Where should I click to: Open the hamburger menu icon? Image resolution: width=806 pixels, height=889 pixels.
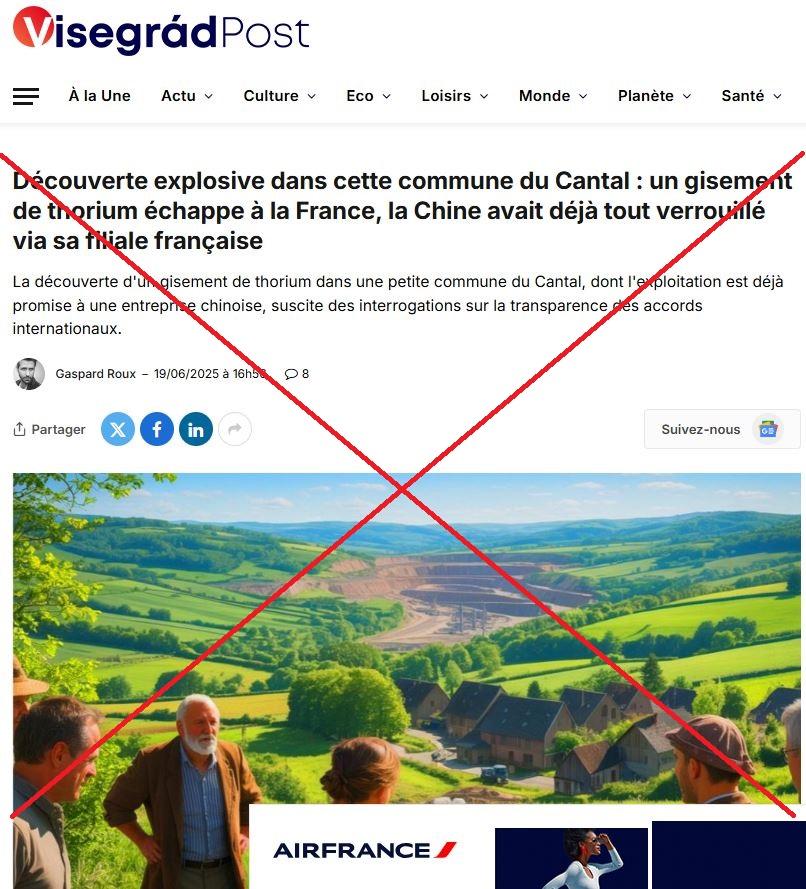click(26, 96)
